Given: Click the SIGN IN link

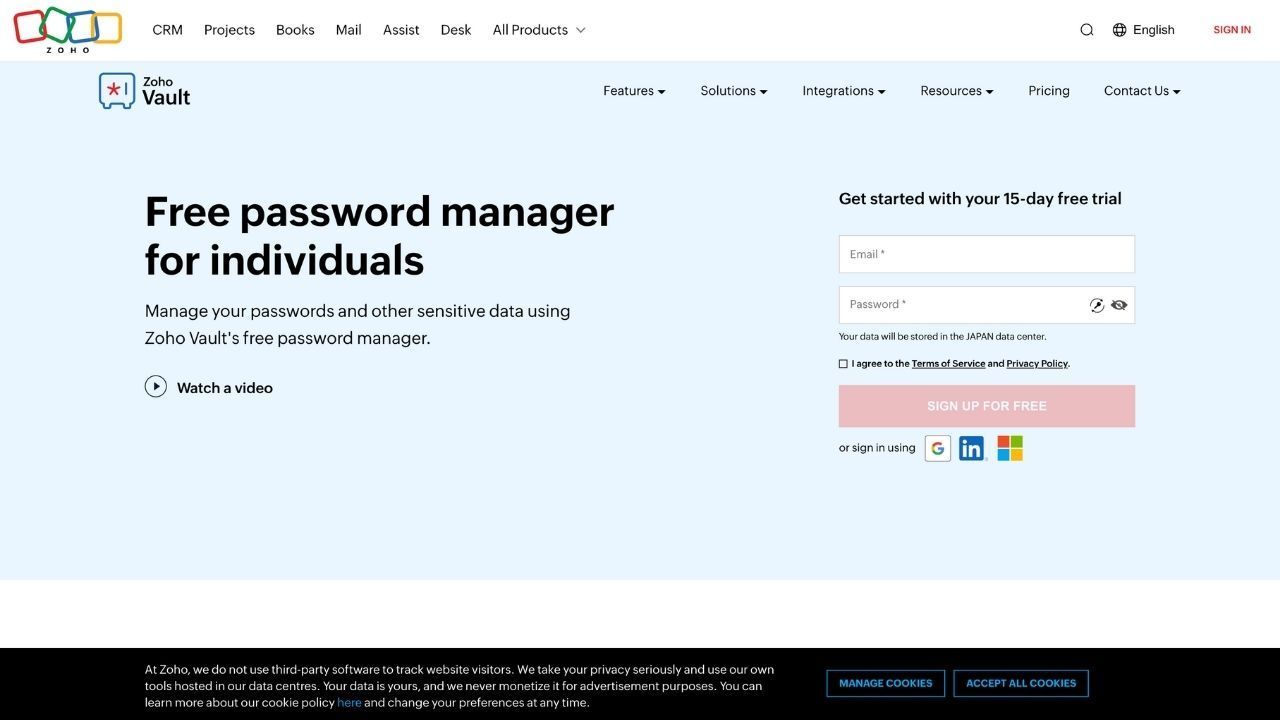Looking at the screenshot, I should [1232, 30].
